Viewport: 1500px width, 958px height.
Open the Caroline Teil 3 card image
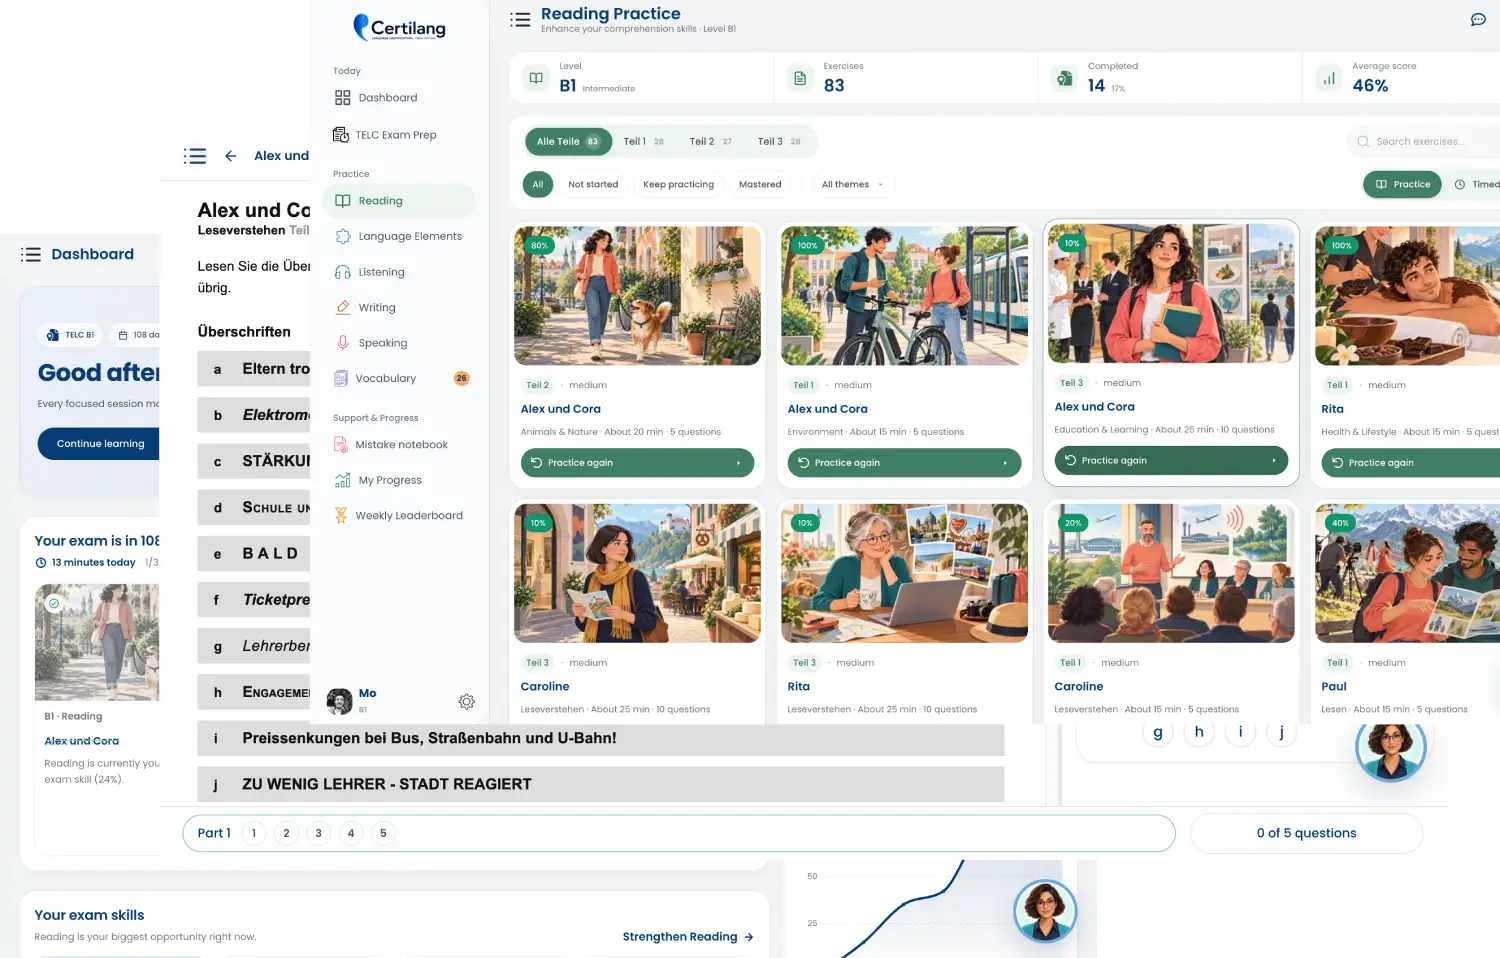pyautogui.click(x=637, y=573)
